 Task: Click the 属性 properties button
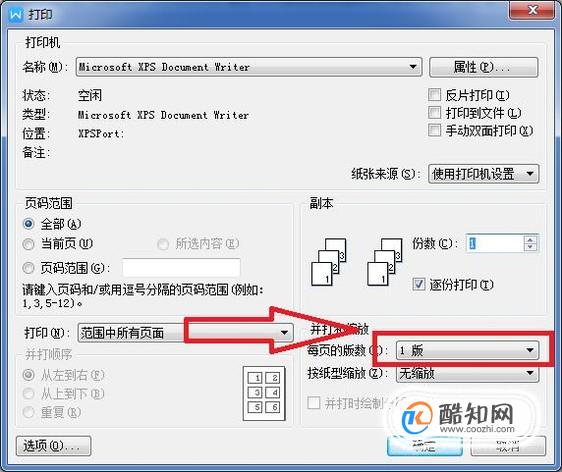[484, 67]
